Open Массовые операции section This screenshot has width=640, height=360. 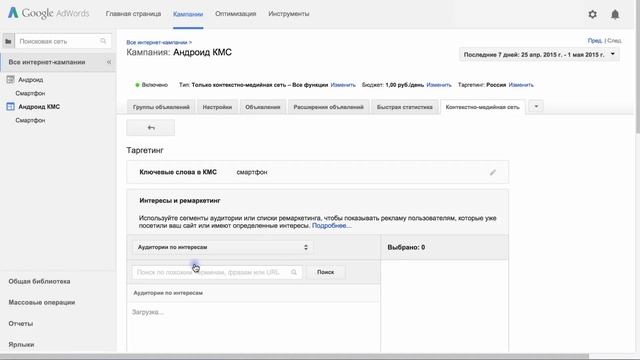point(42,302)
